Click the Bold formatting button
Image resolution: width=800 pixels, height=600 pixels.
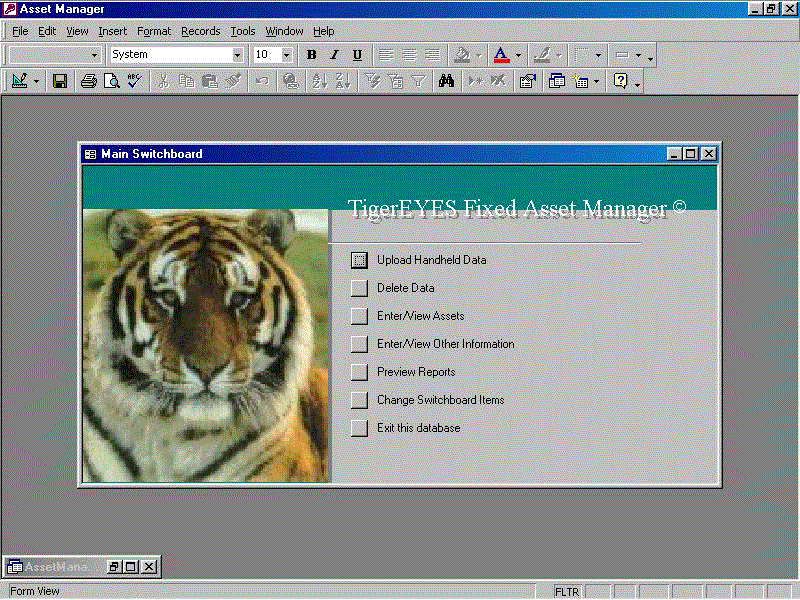[311, 55]
